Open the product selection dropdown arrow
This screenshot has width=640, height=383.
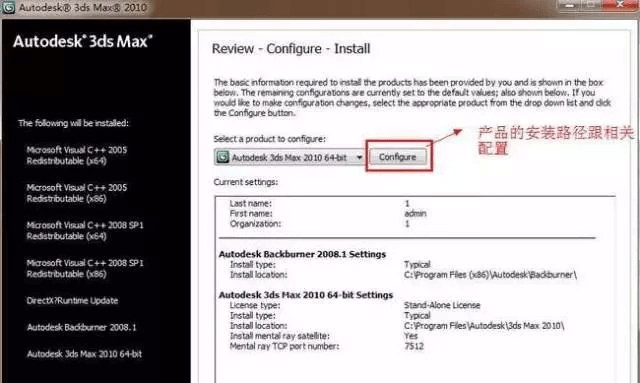359,158
